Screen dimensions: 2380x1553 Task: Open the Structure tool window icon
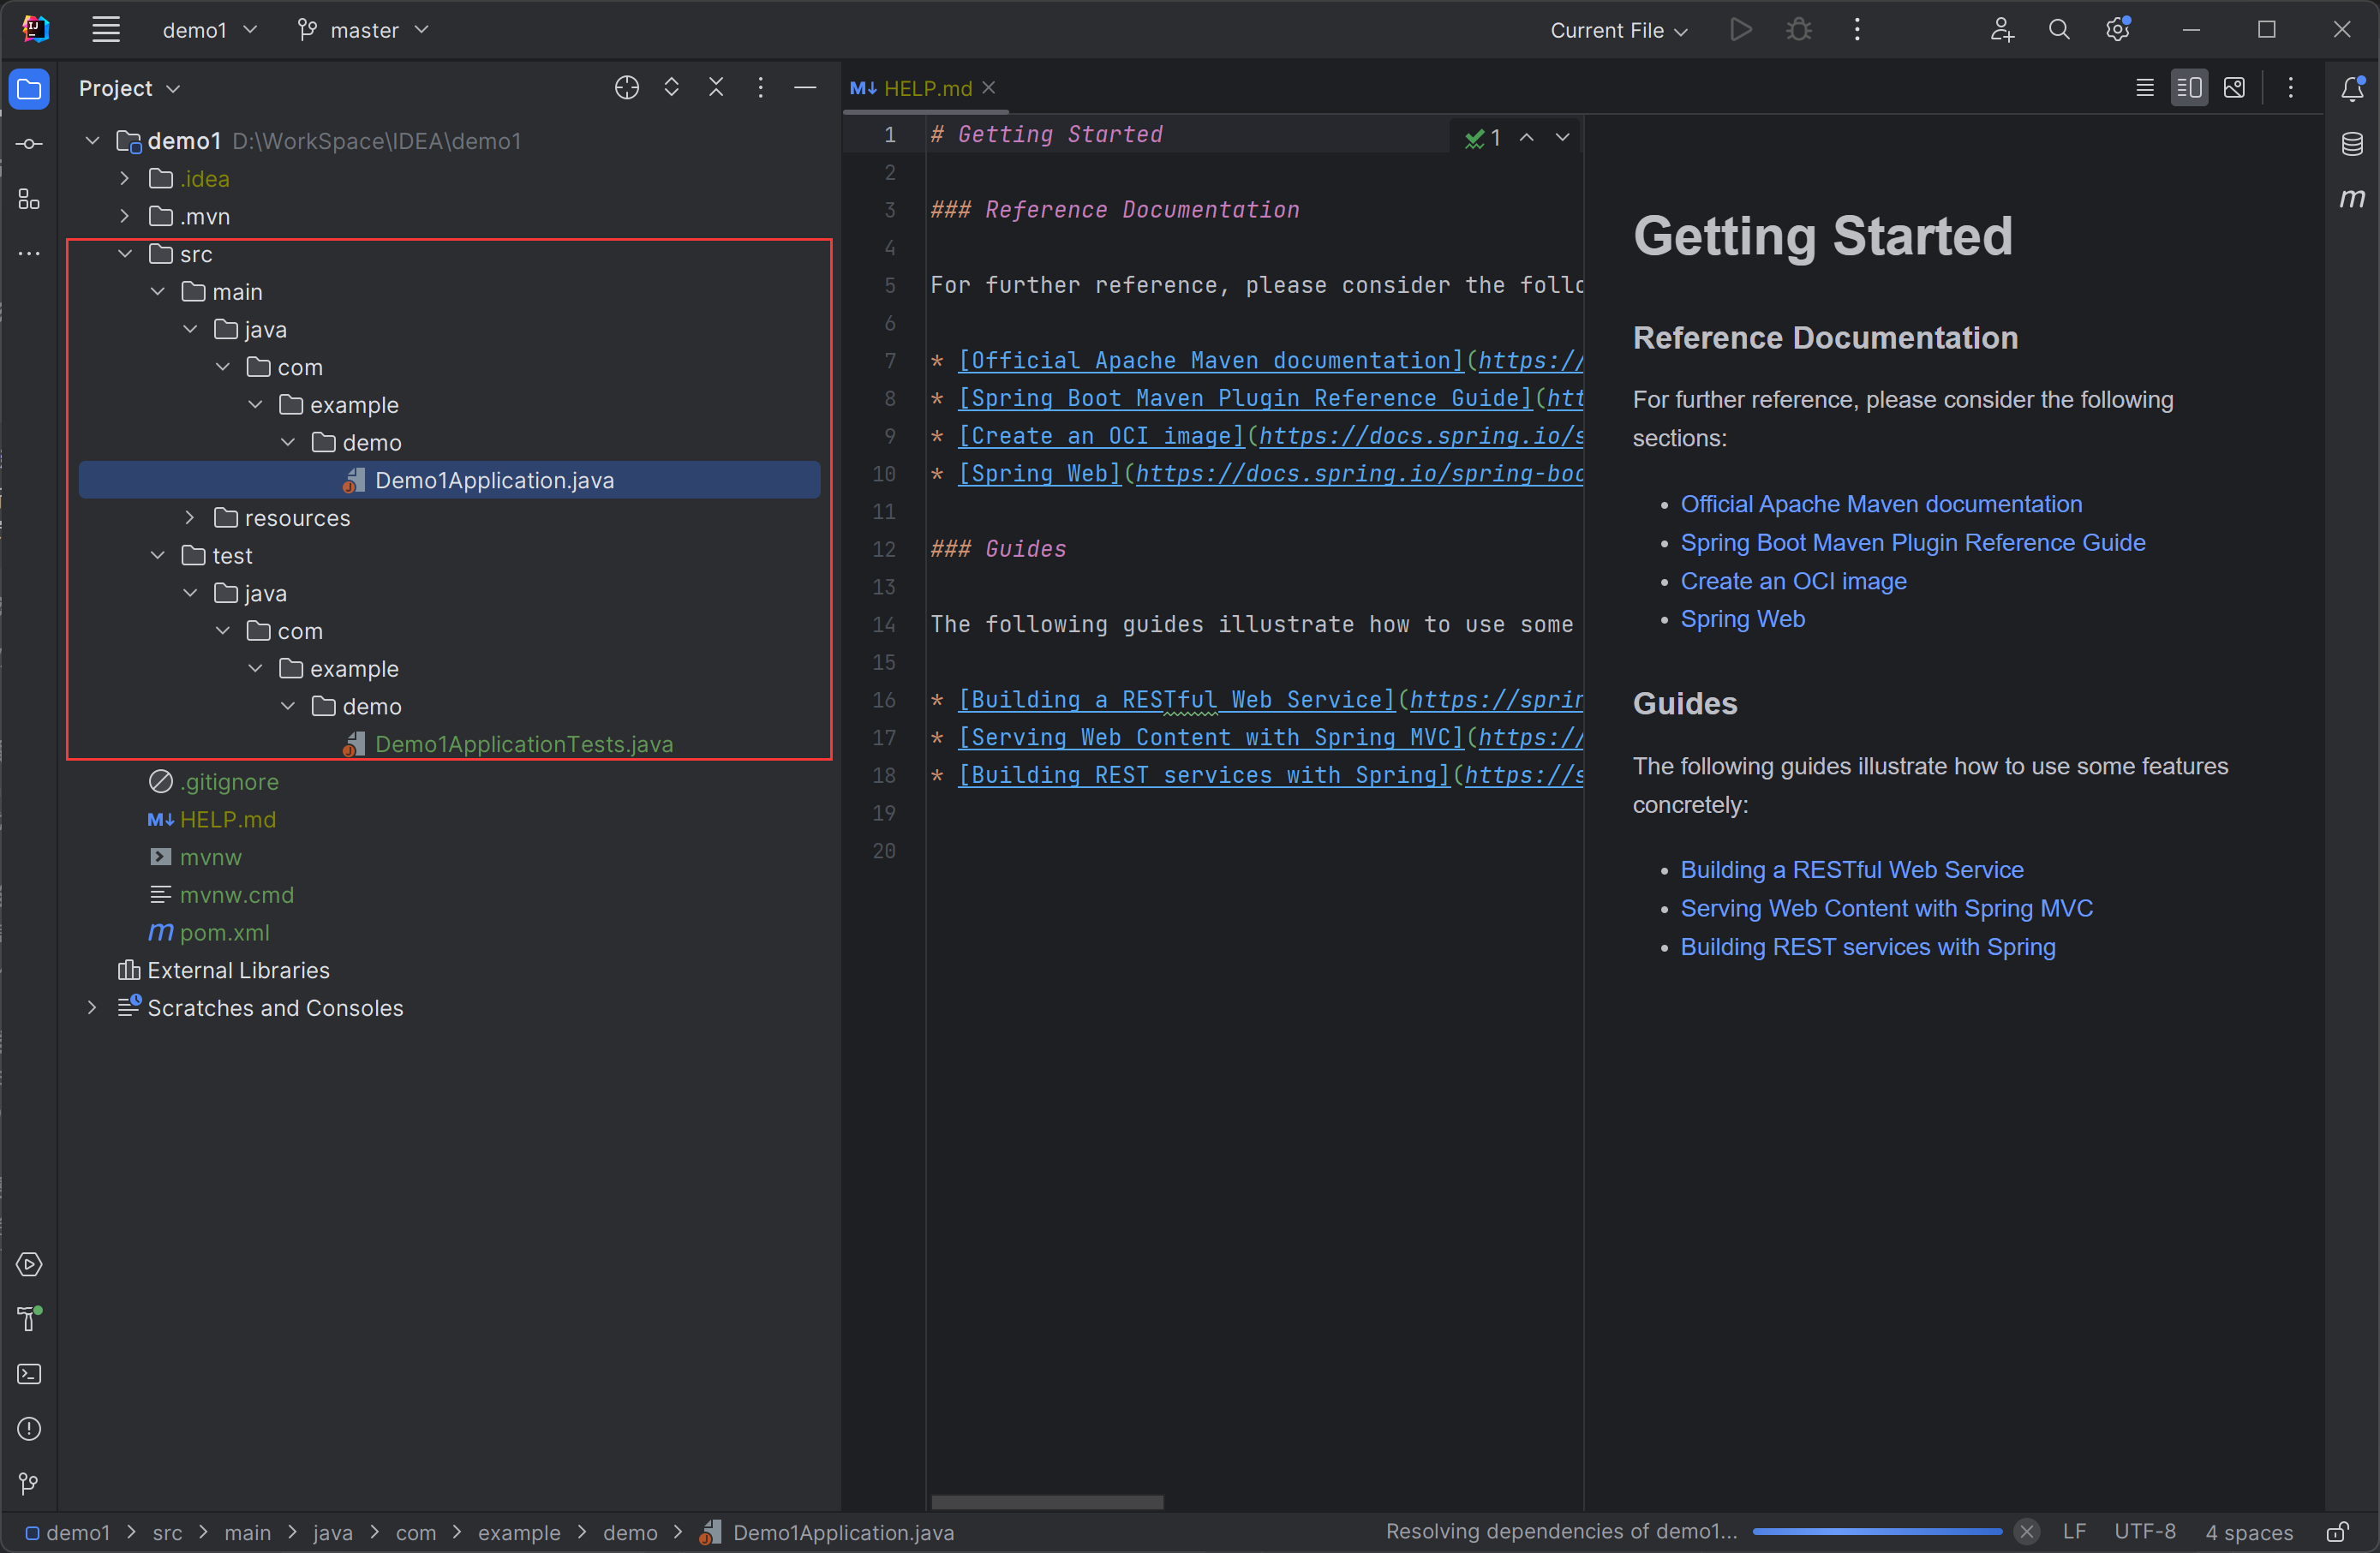[29, 199]
